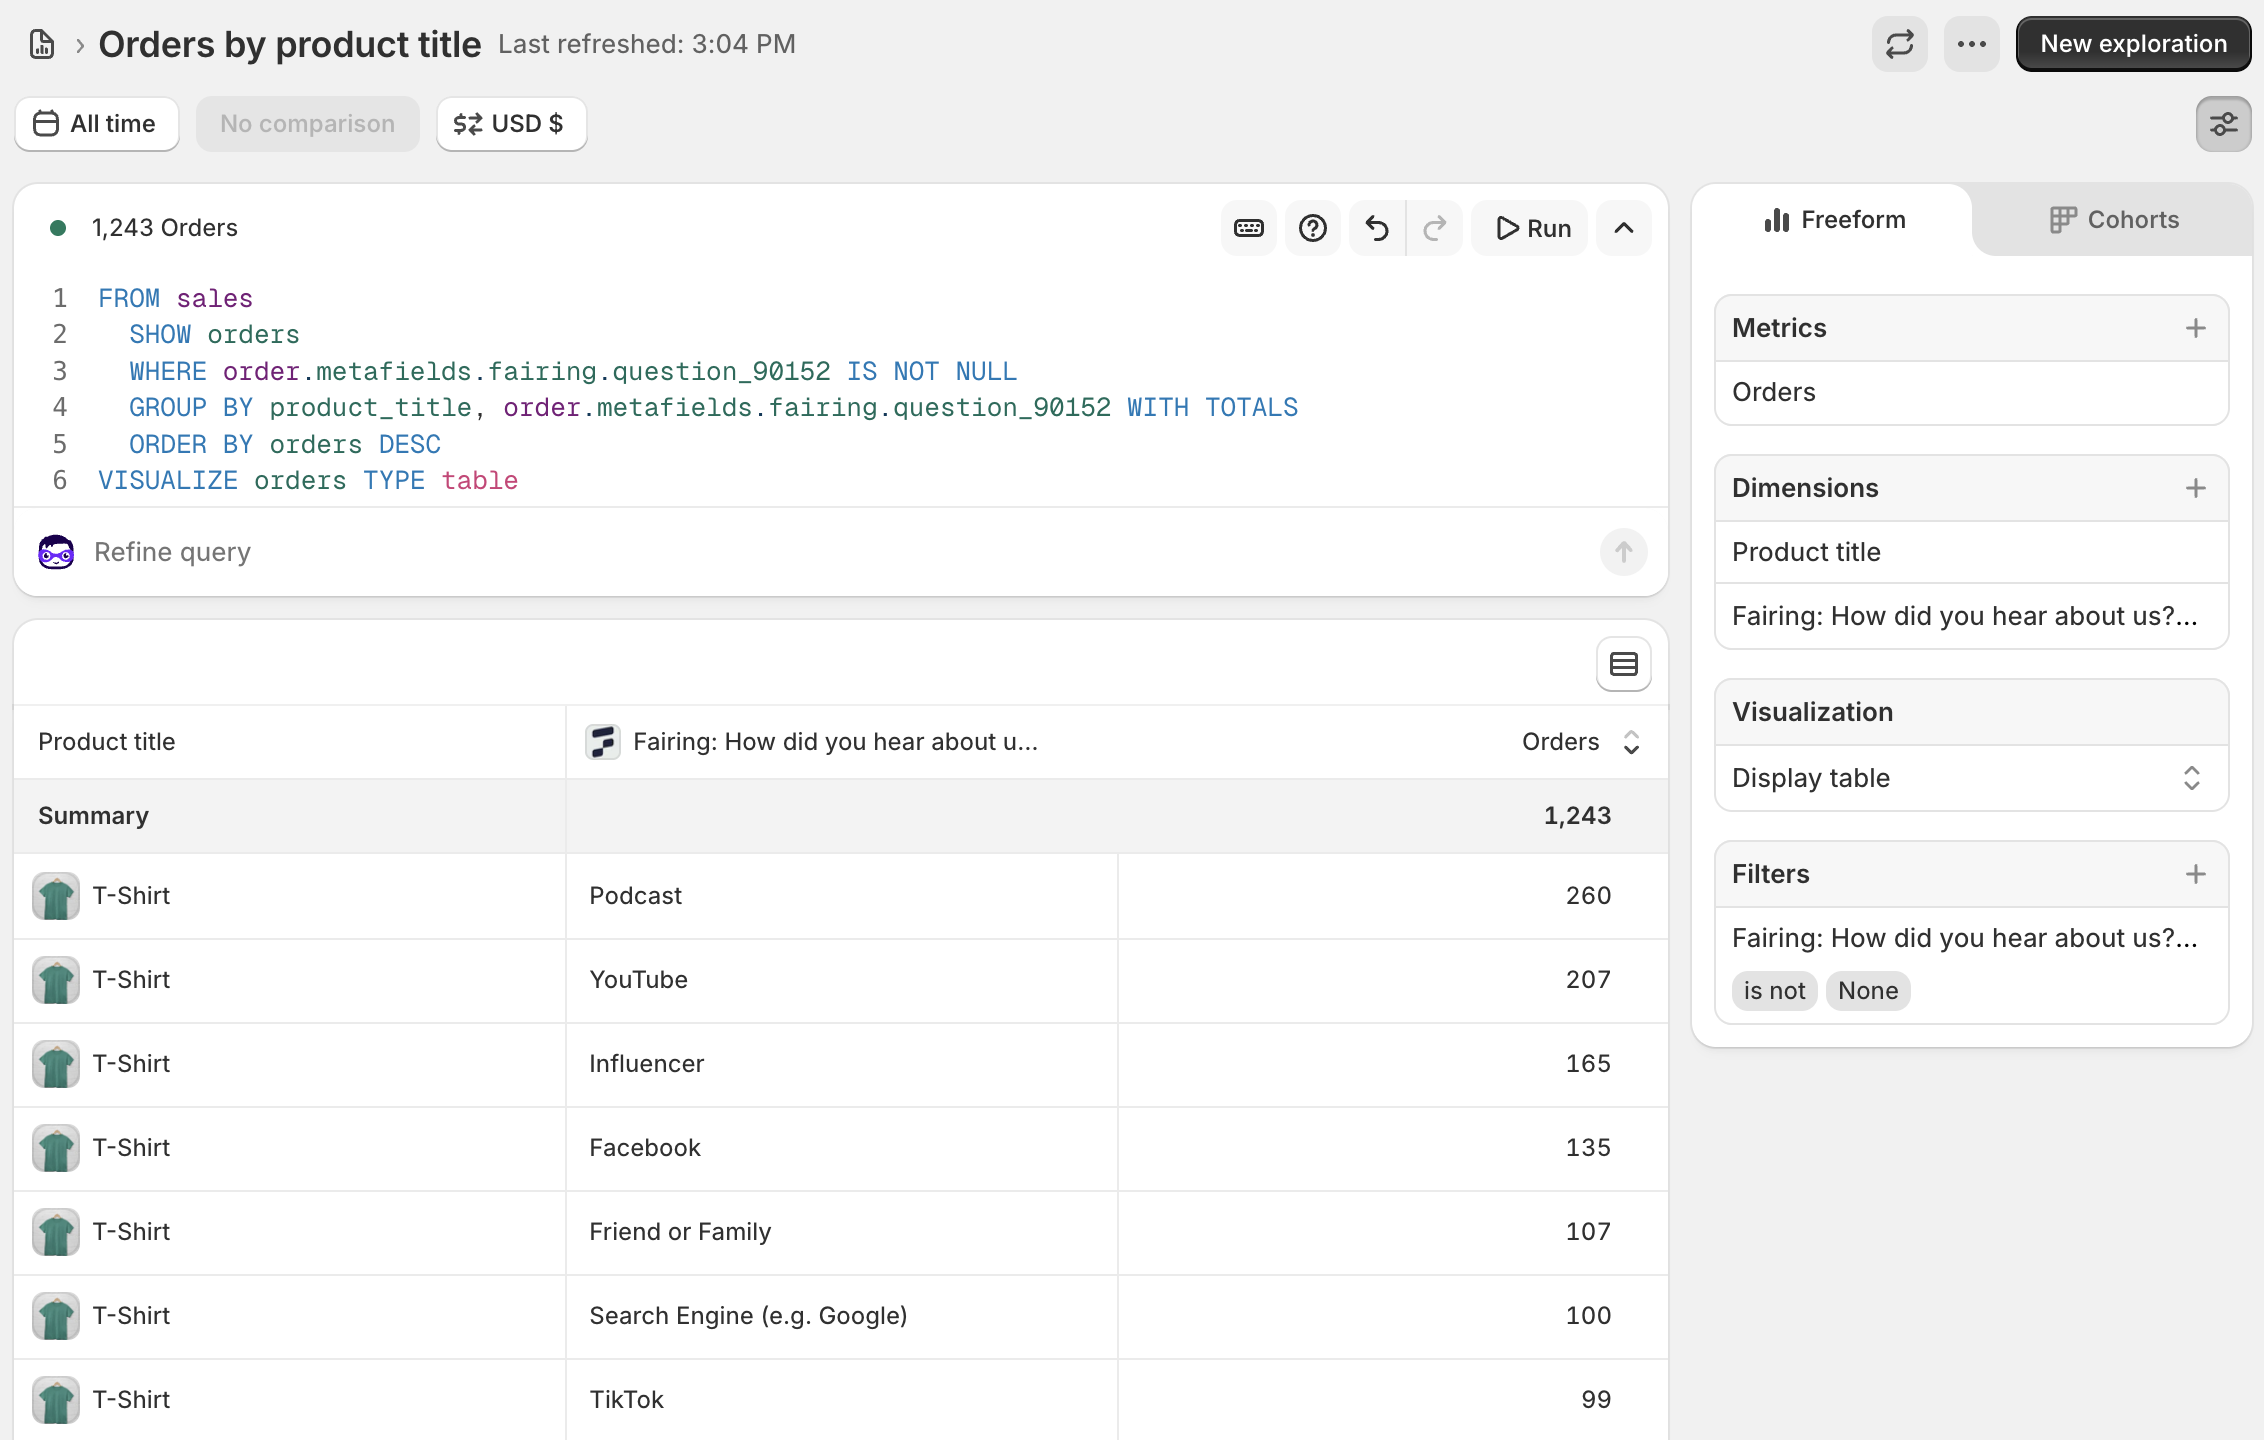Screen dimensions: 2264x1440
Task: Select the Freeform tab
Action: pos(1834,220)
